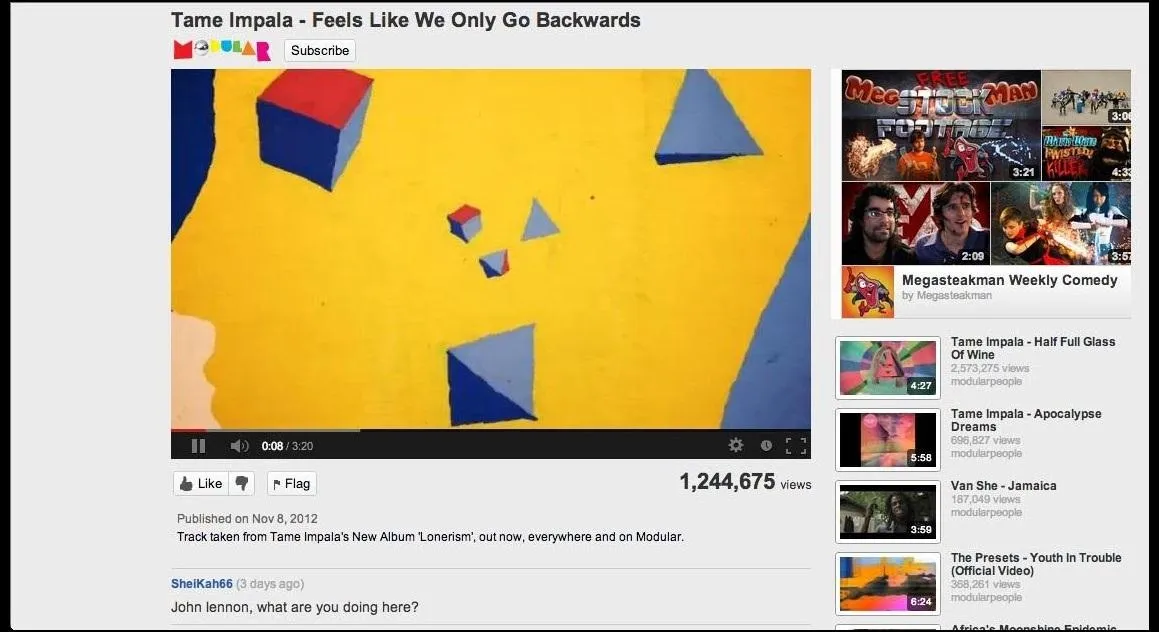Open Megasteakman Weekly Comedy link
This screenshot has width=1159, height=632.
pyautogui.click(x=1010, y=280)
